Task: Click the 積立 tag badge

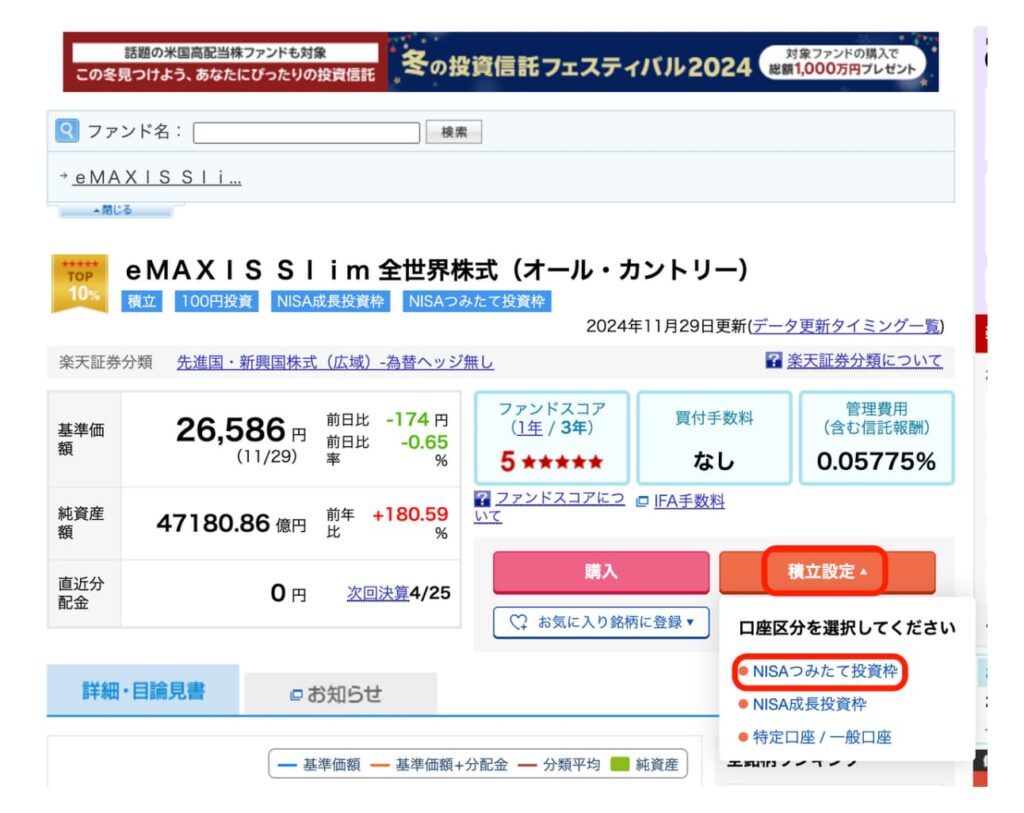Action: point(142,301)
